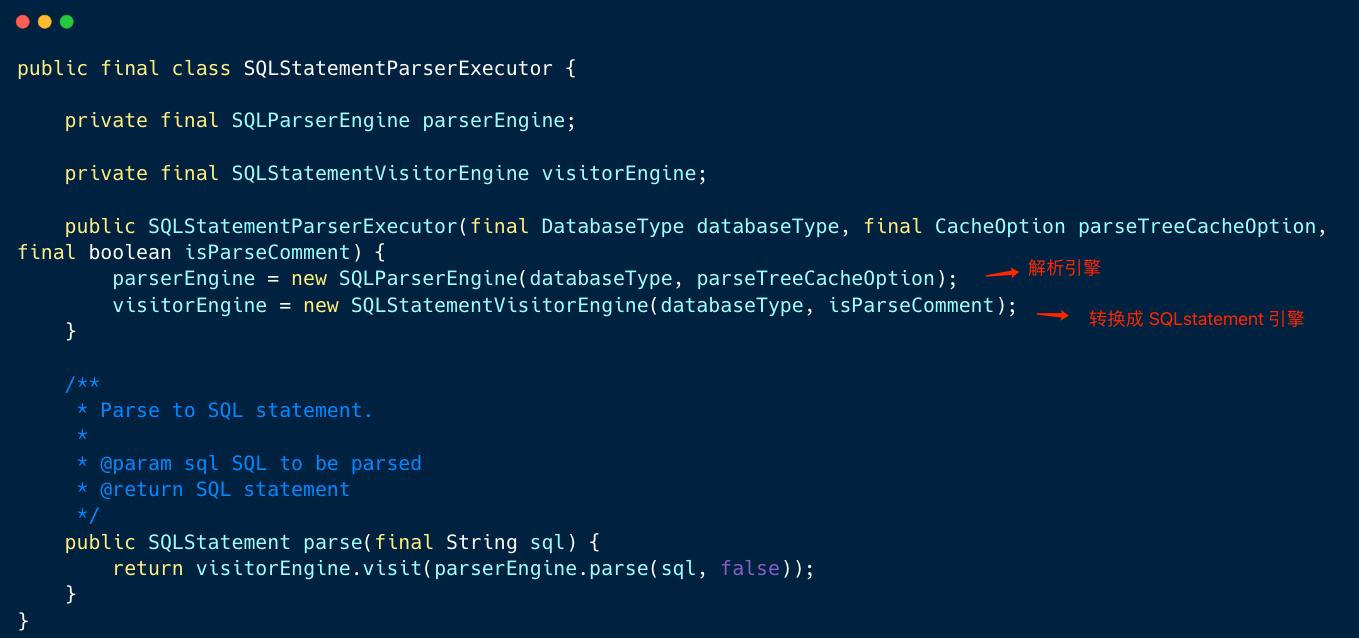Screen dimensions: 1359x638
Task: Click the purple false keyword
Action: pos(750,568)
